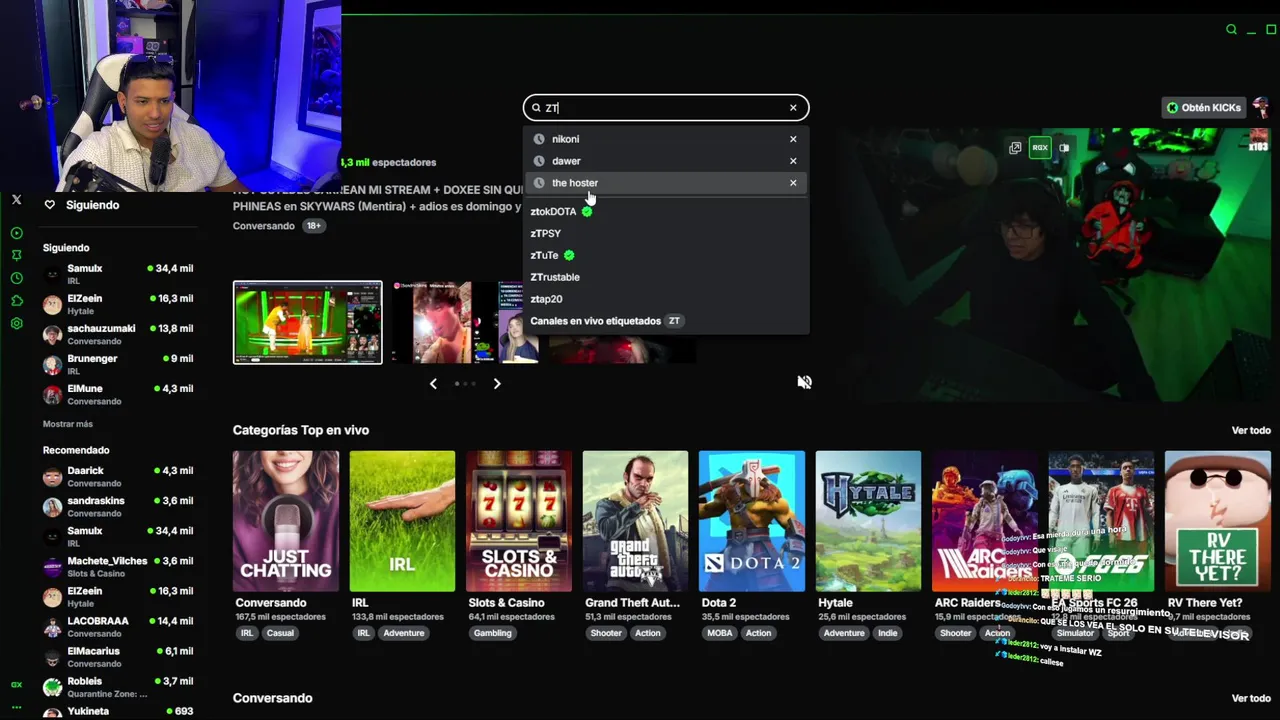Select the first featured stream thumbnail
The width and height of the screenshot is (1280, 720).
point(307,323)
